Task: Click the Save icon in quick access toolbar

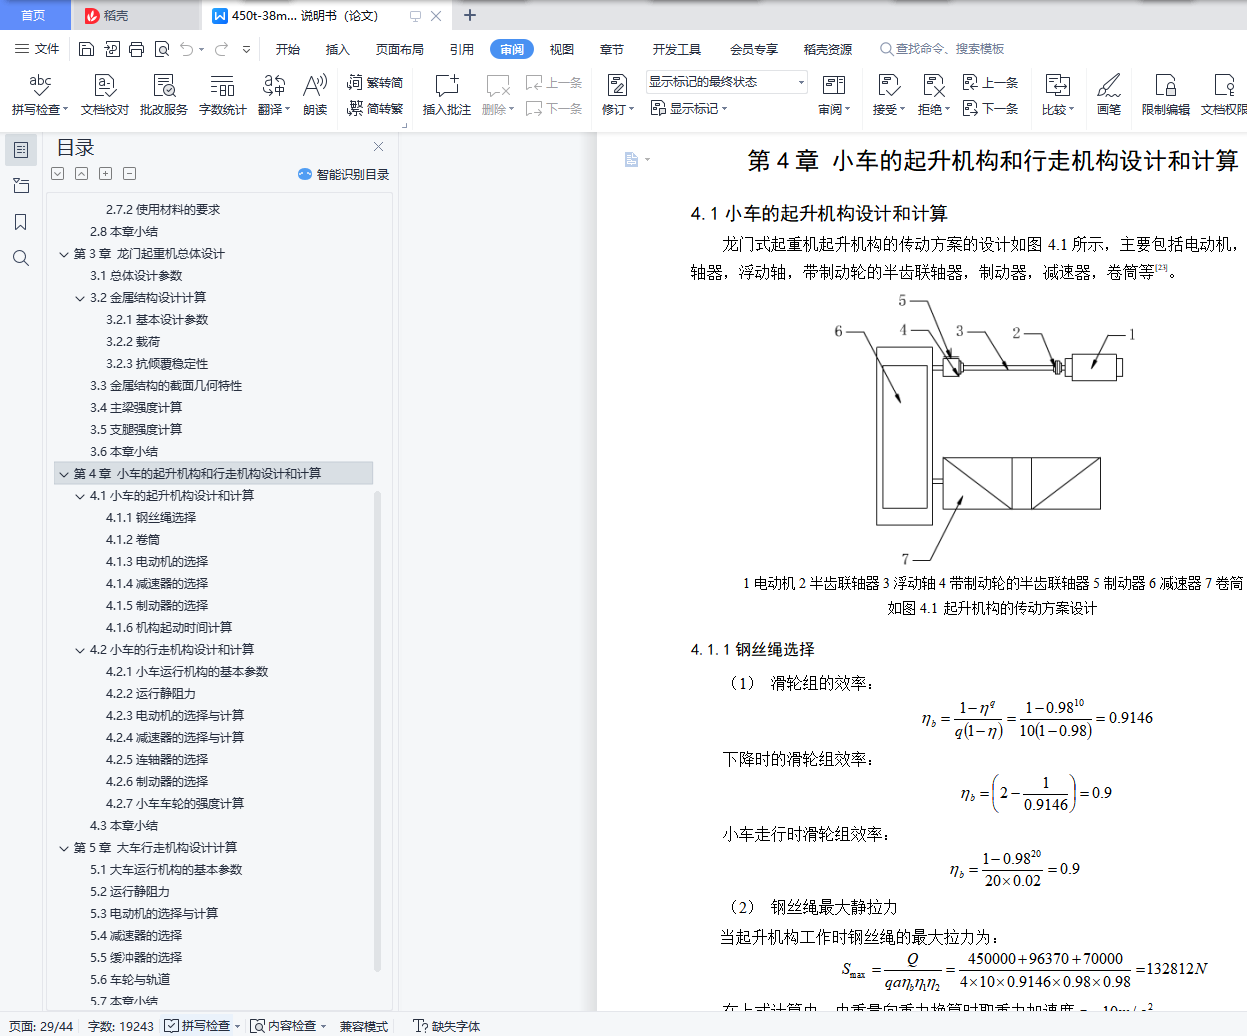Action: [x=86, y=49]
